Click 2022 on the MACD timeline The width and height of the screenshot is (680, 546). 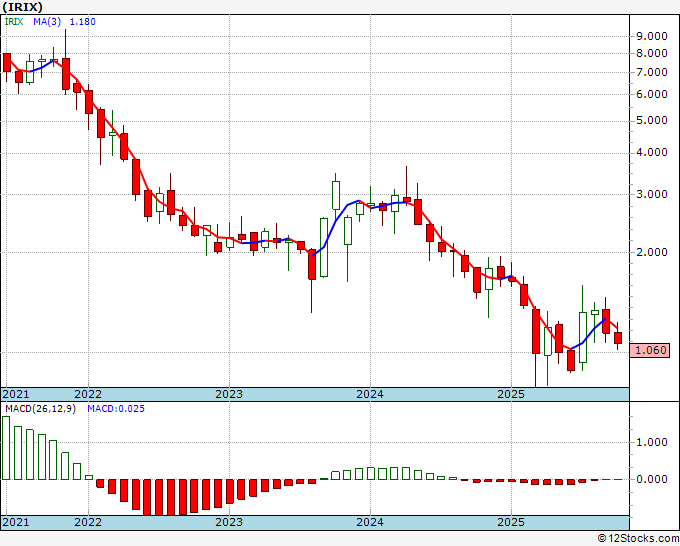click(x=88, y=522)
